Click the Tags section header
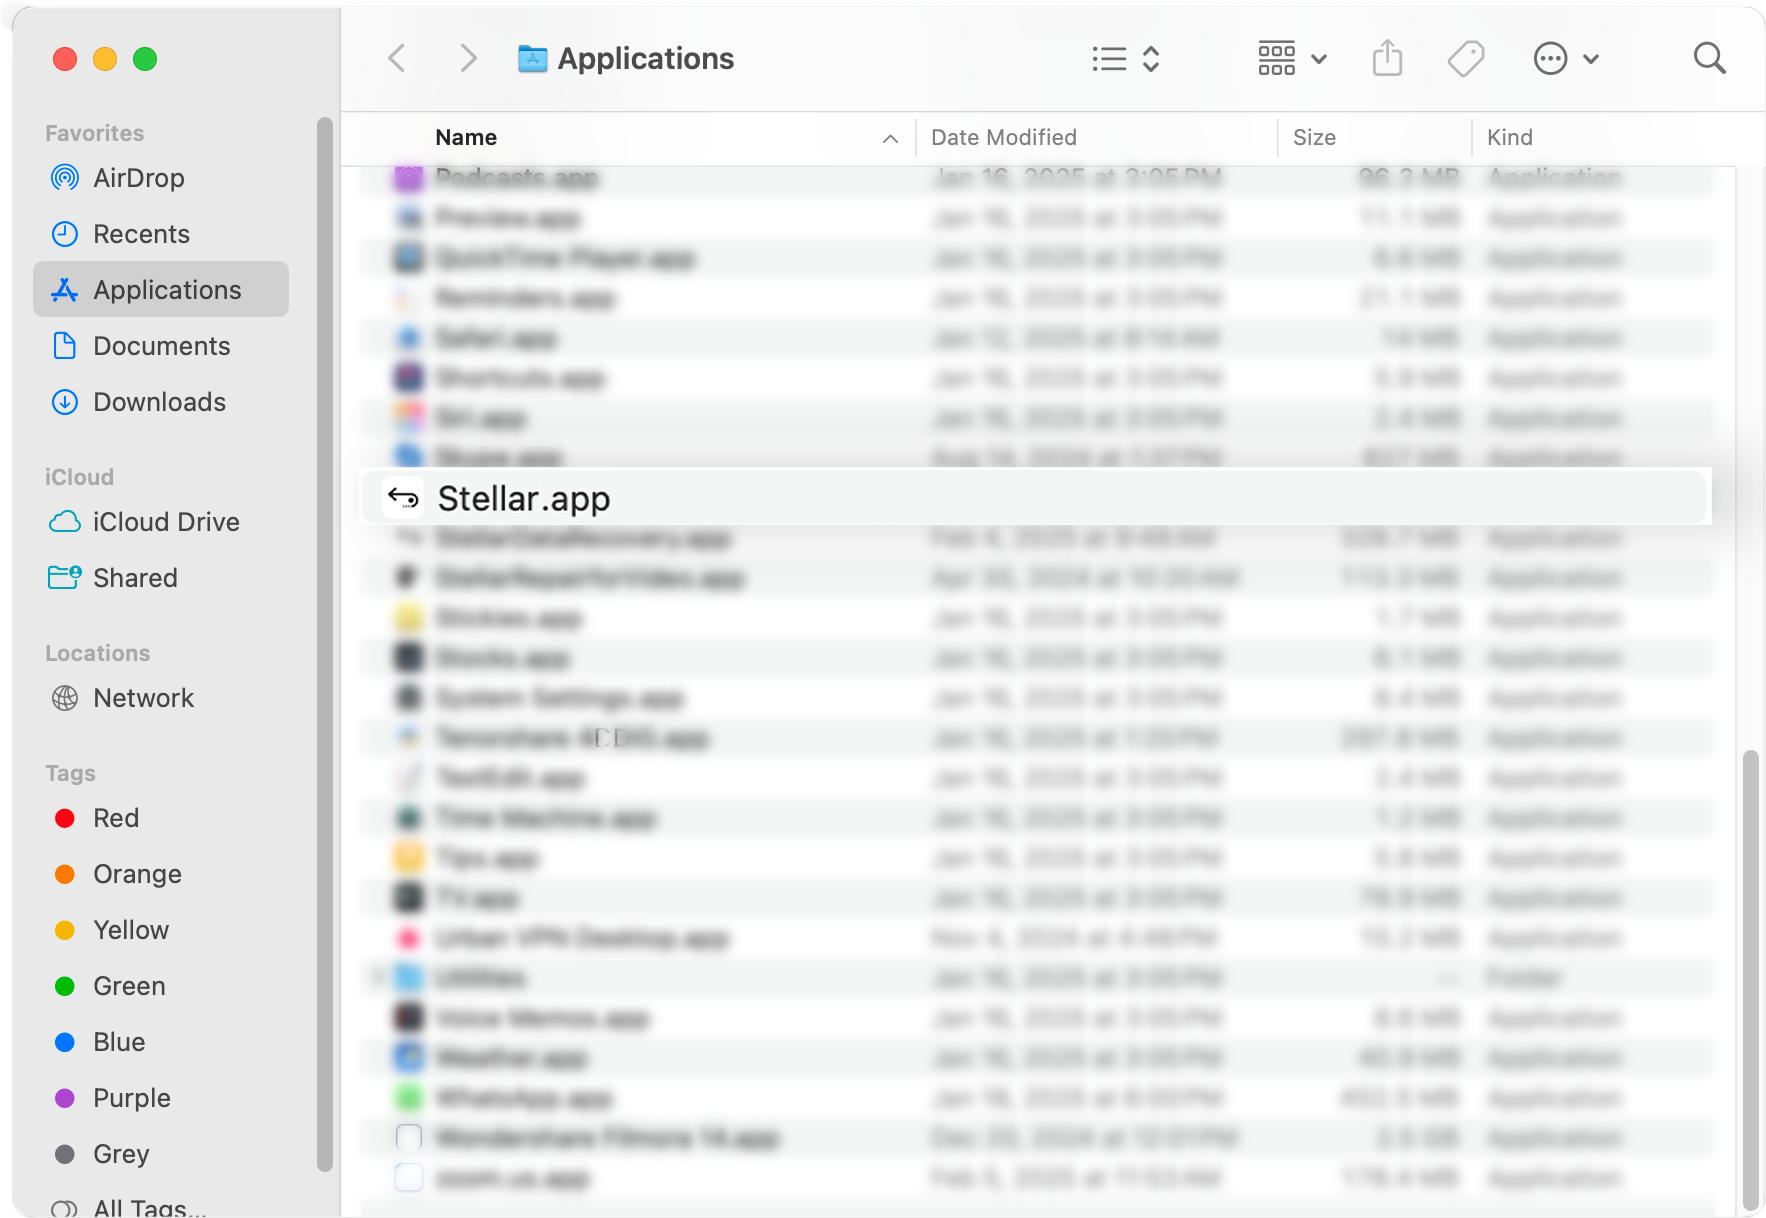The width and height of the screenshot is (1766, 1218). [71, 774]
